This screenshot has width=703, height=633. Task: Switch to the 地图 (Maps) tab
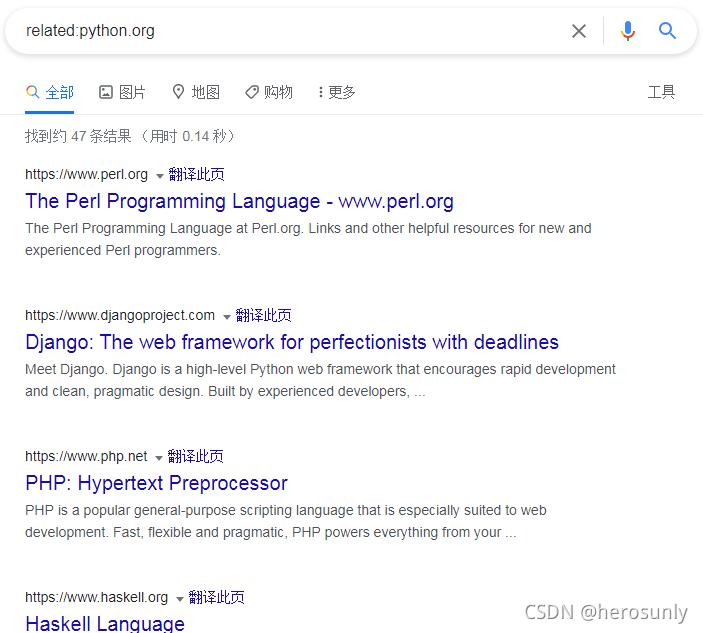point(196,92)
